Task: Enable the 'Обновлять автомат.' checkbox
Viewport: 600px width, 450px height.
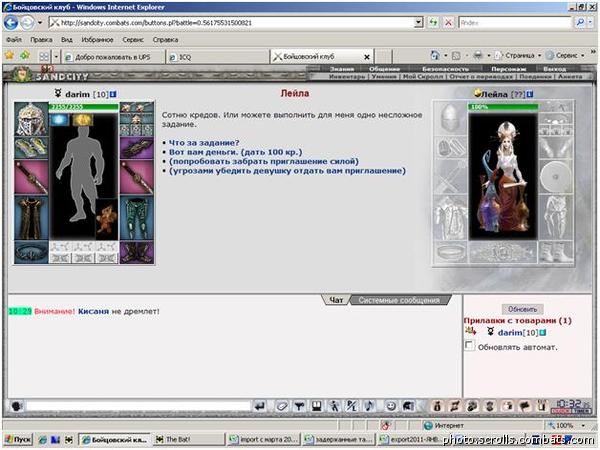Action: [469, 346]
